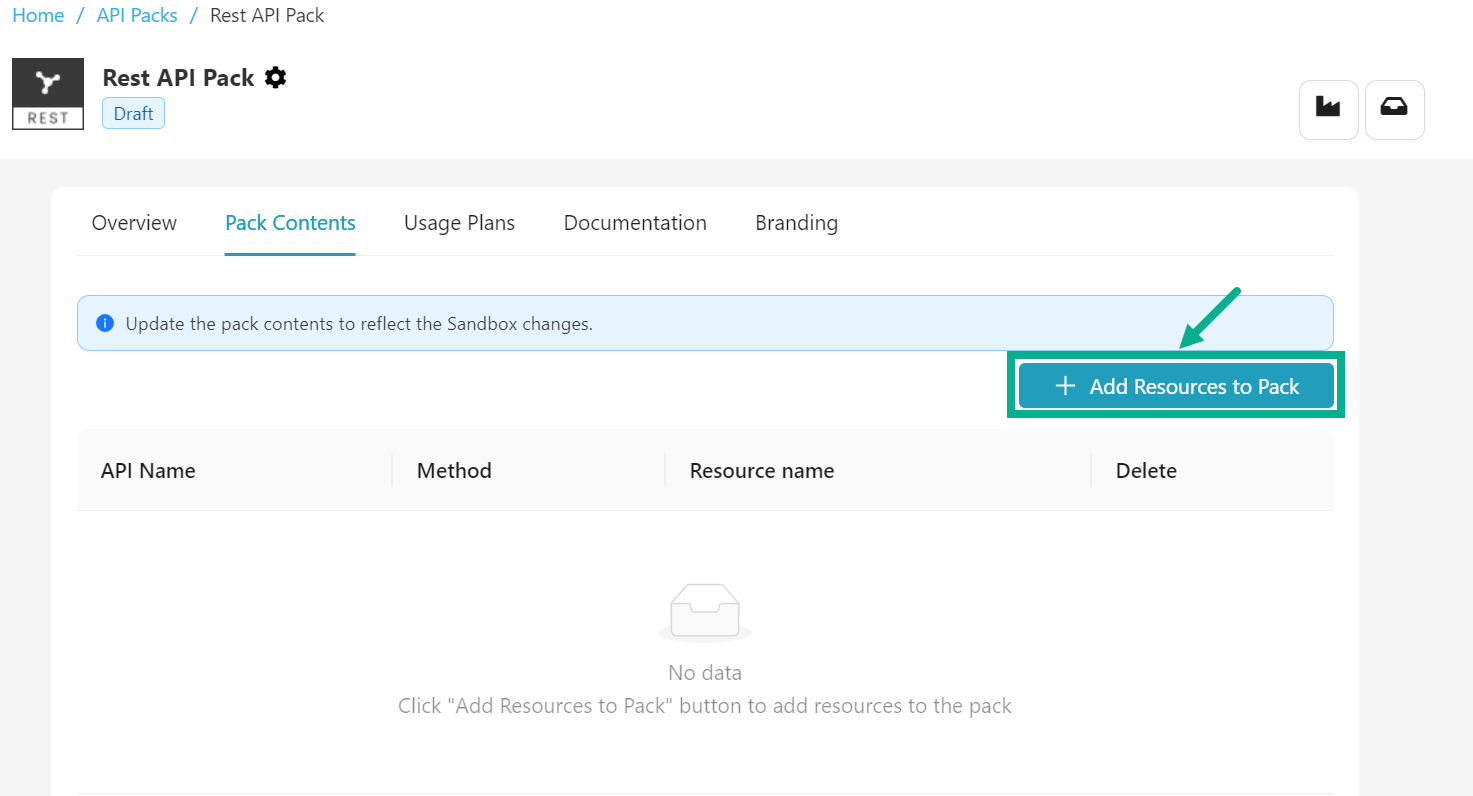Go to the Documentation tab
Image resolution: width=1473 pixels, height=796 pixels.
click(635, 223)
